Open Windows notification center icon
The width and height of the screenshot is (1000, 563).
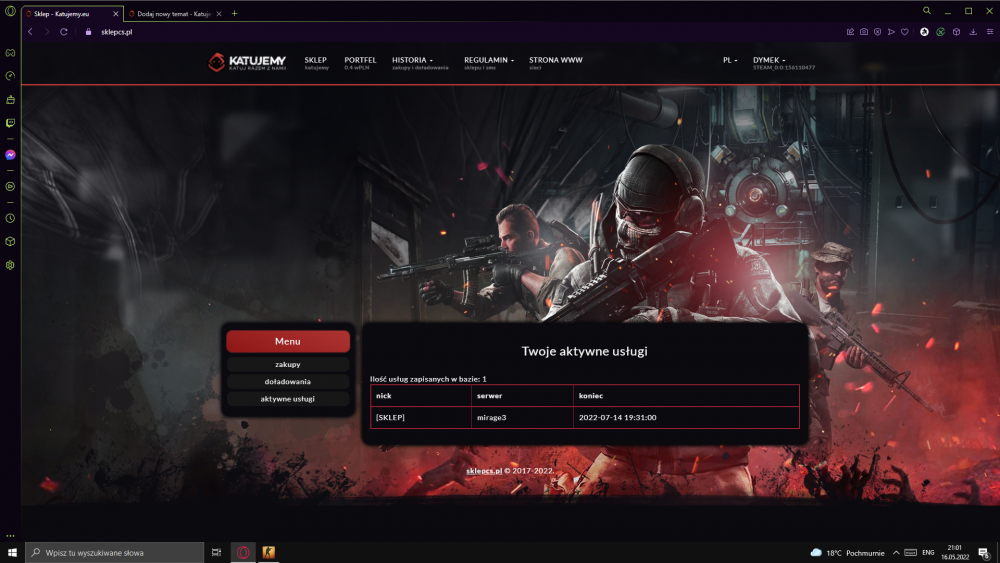click(x=984, y=553)
